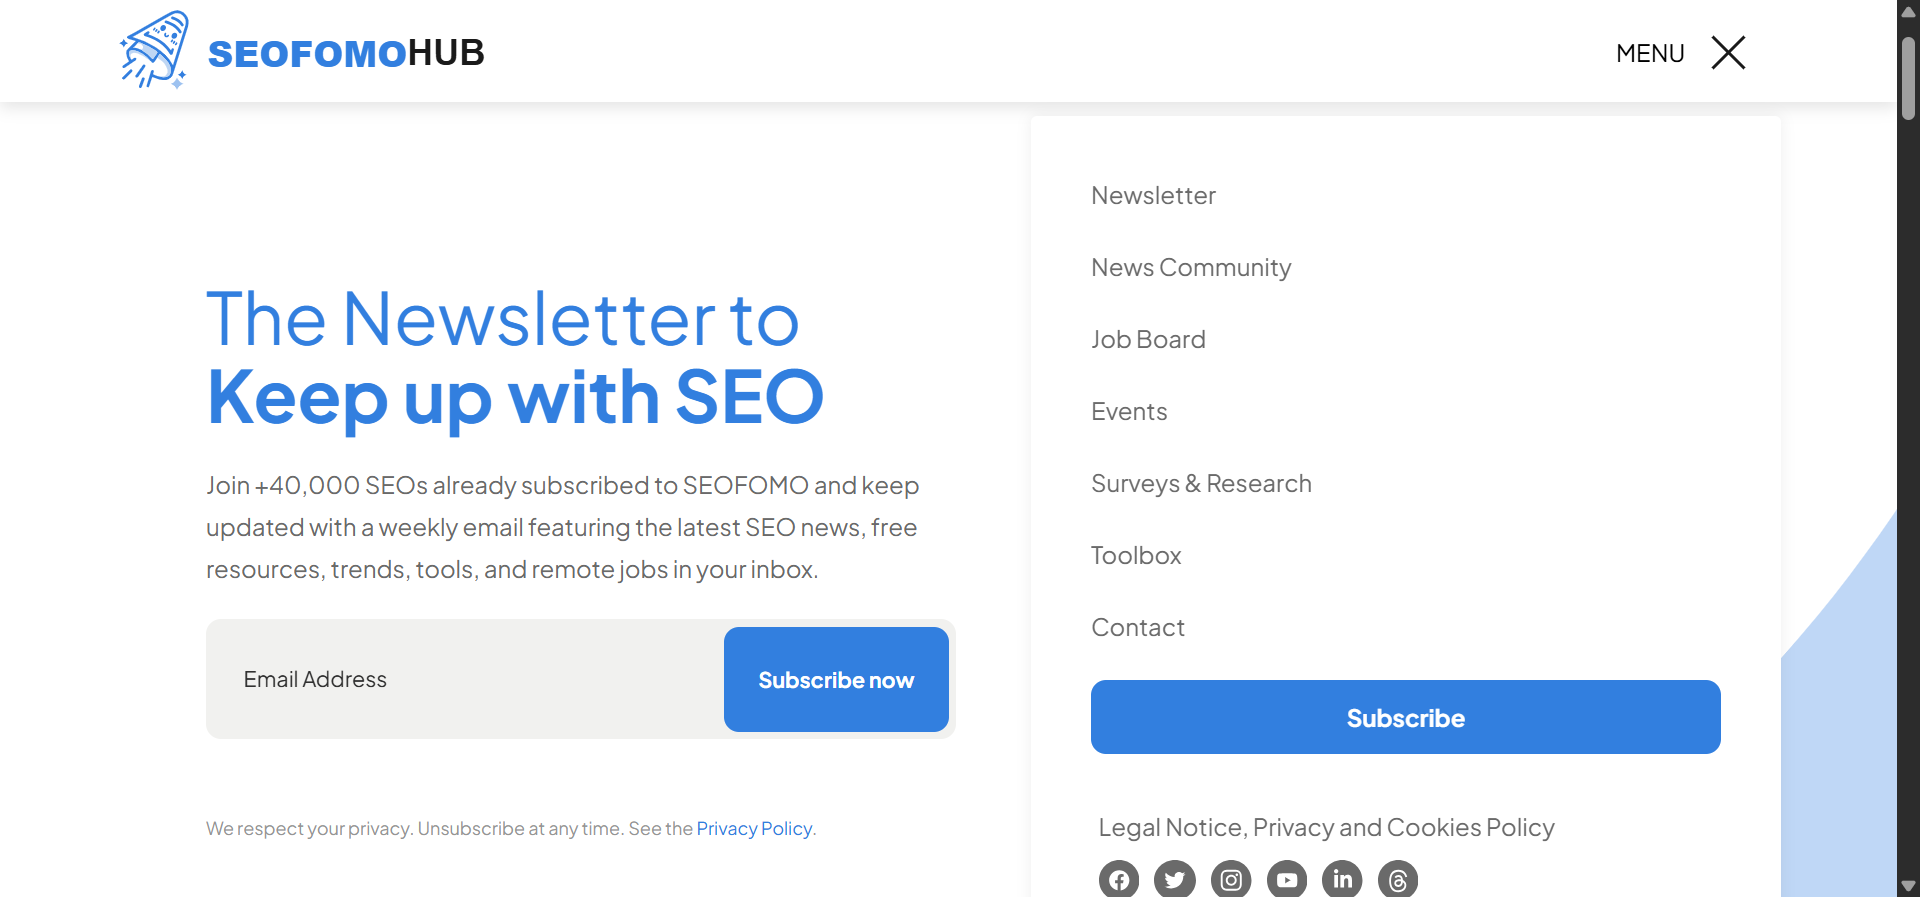The height and width of the screenshot is (897, 1920).
Task: Click the scrollbar down arrow
Action: tap(1908, 885)
